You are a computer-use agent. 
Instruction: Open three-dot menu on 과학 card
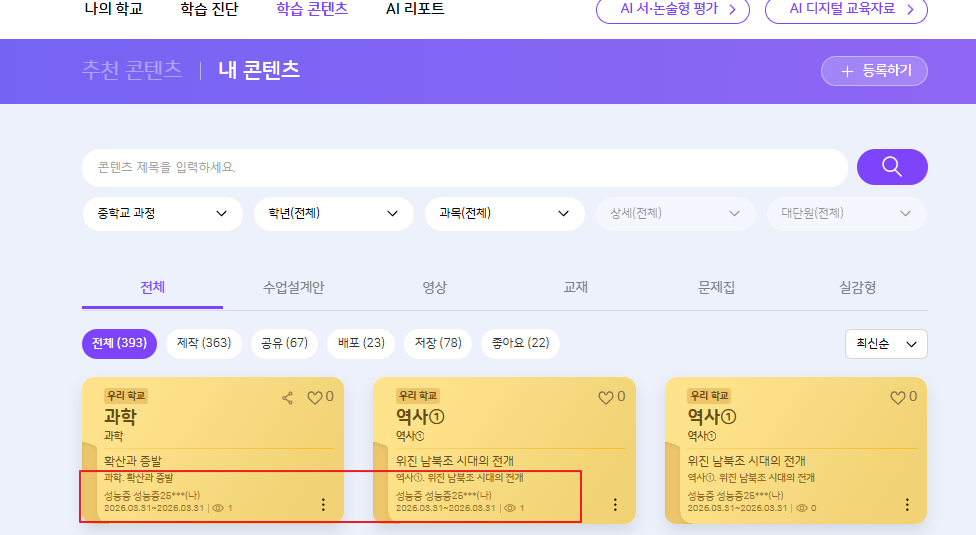click(x=323, y=505)
